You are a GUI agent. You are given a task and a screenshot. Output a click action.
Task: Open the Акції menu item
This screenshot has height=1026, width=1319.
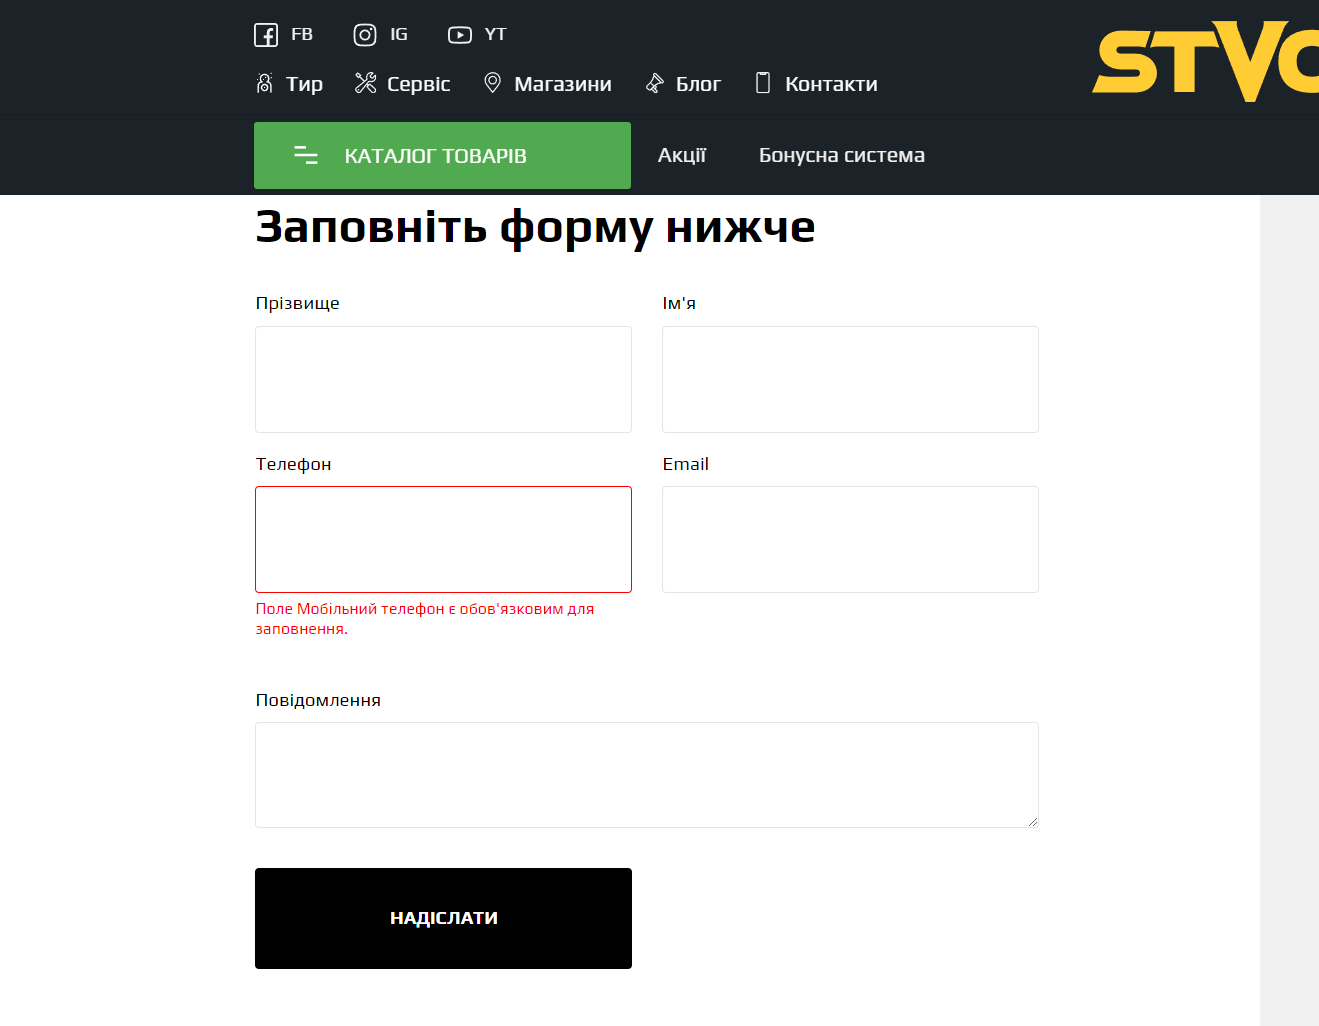pyautogui.click(x=681, y=155)
